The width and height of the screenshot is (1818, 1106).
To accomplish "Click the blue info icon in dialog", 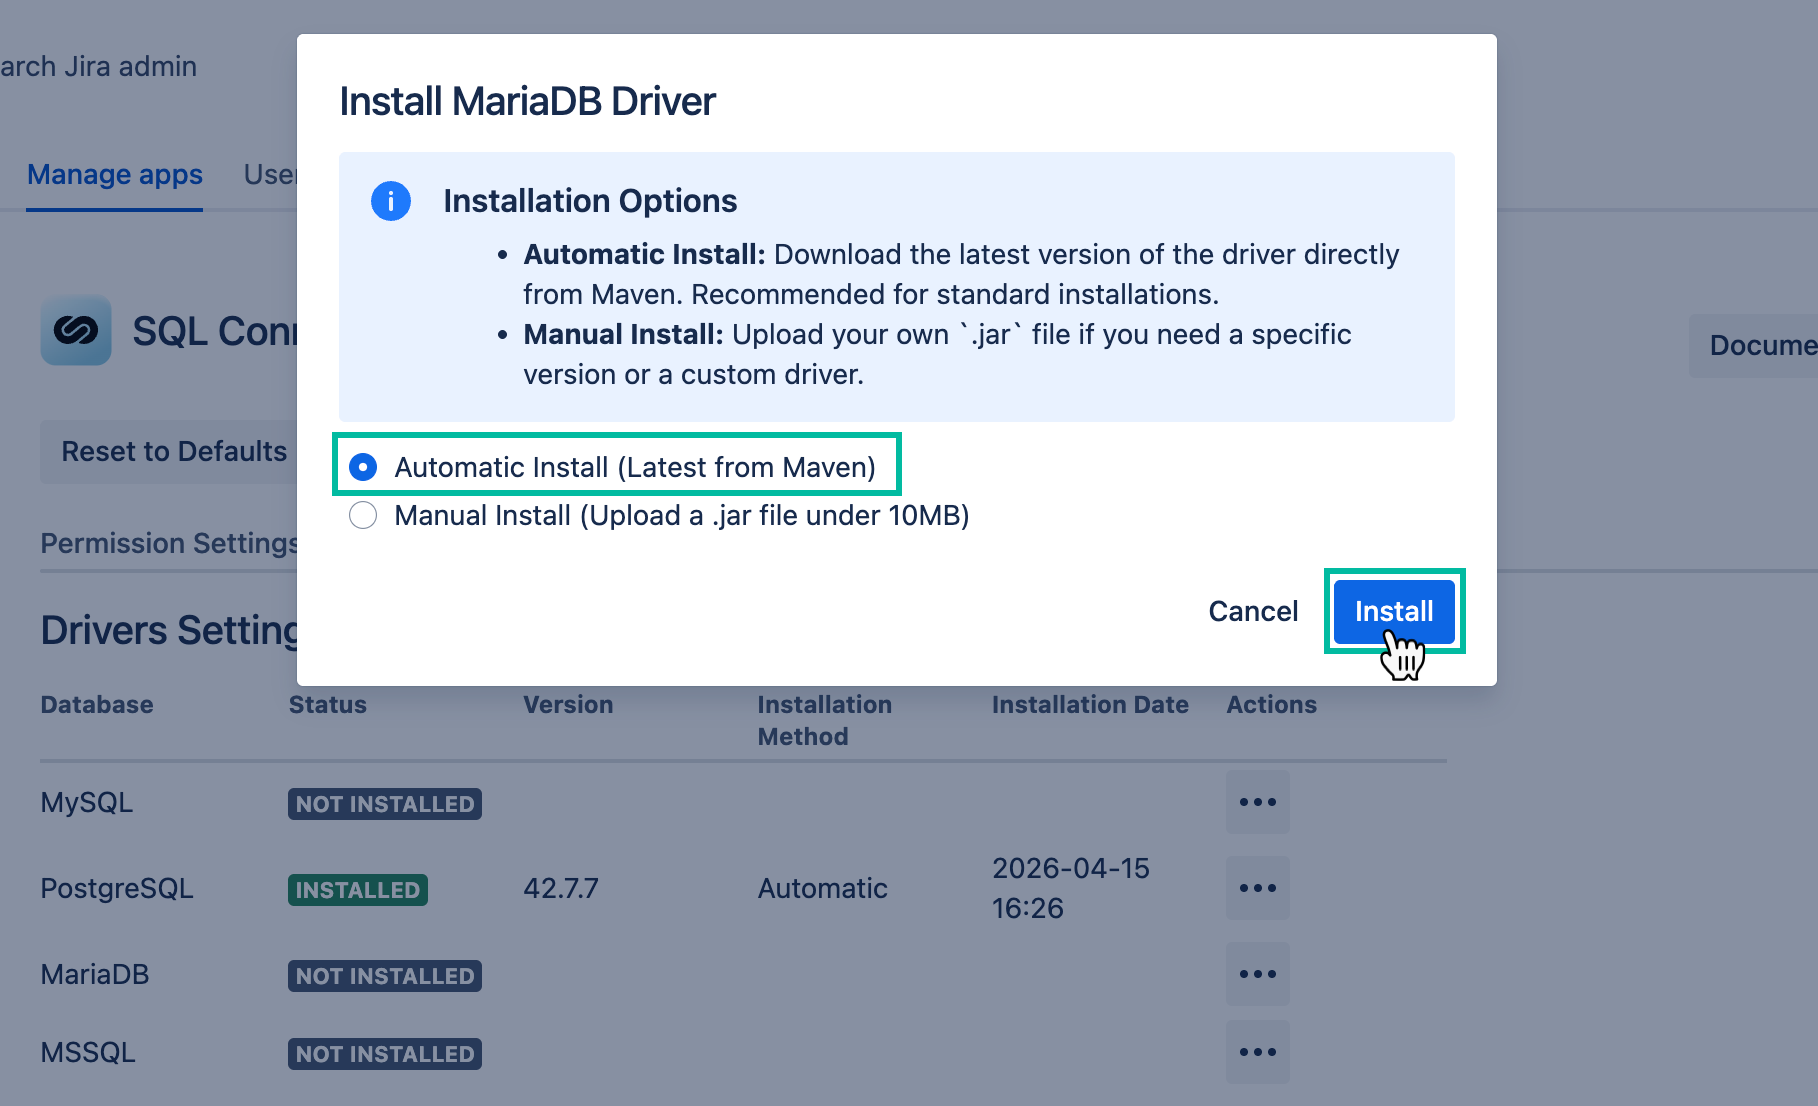I will (391, 201).
